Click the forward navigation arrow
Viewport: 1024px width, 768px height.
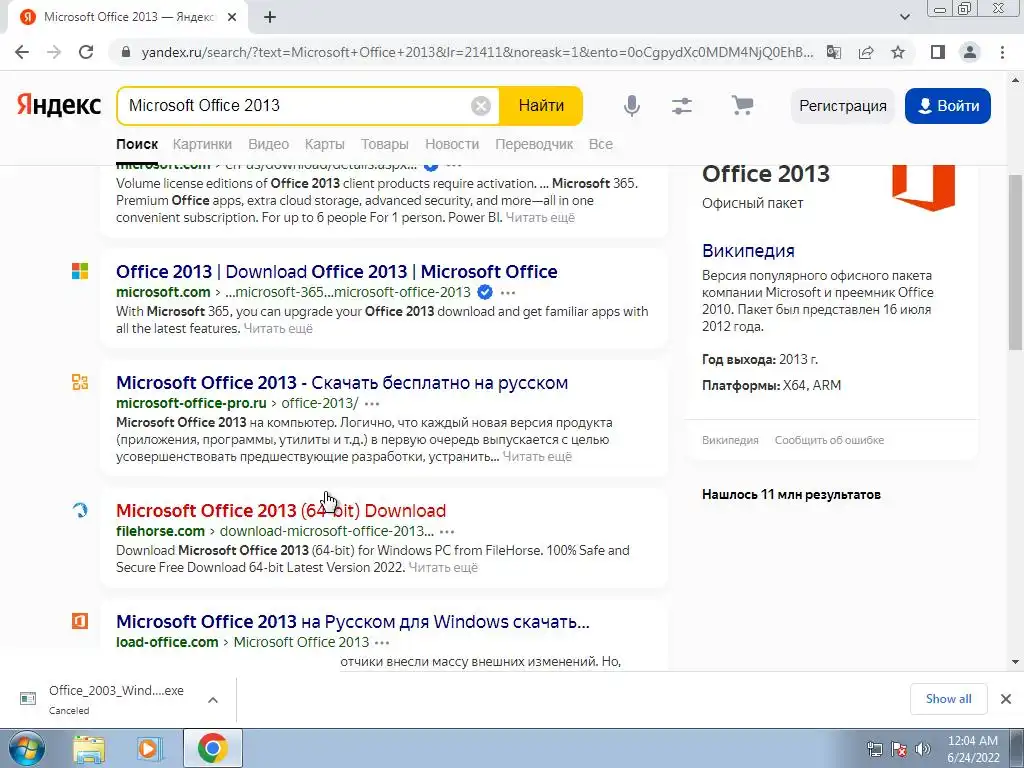pos(54,52)
